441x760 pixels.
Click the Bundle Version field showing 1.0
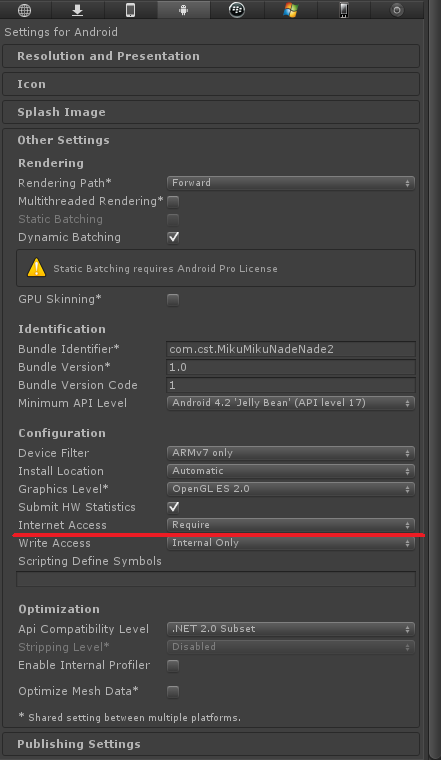[x=291, y=367]
